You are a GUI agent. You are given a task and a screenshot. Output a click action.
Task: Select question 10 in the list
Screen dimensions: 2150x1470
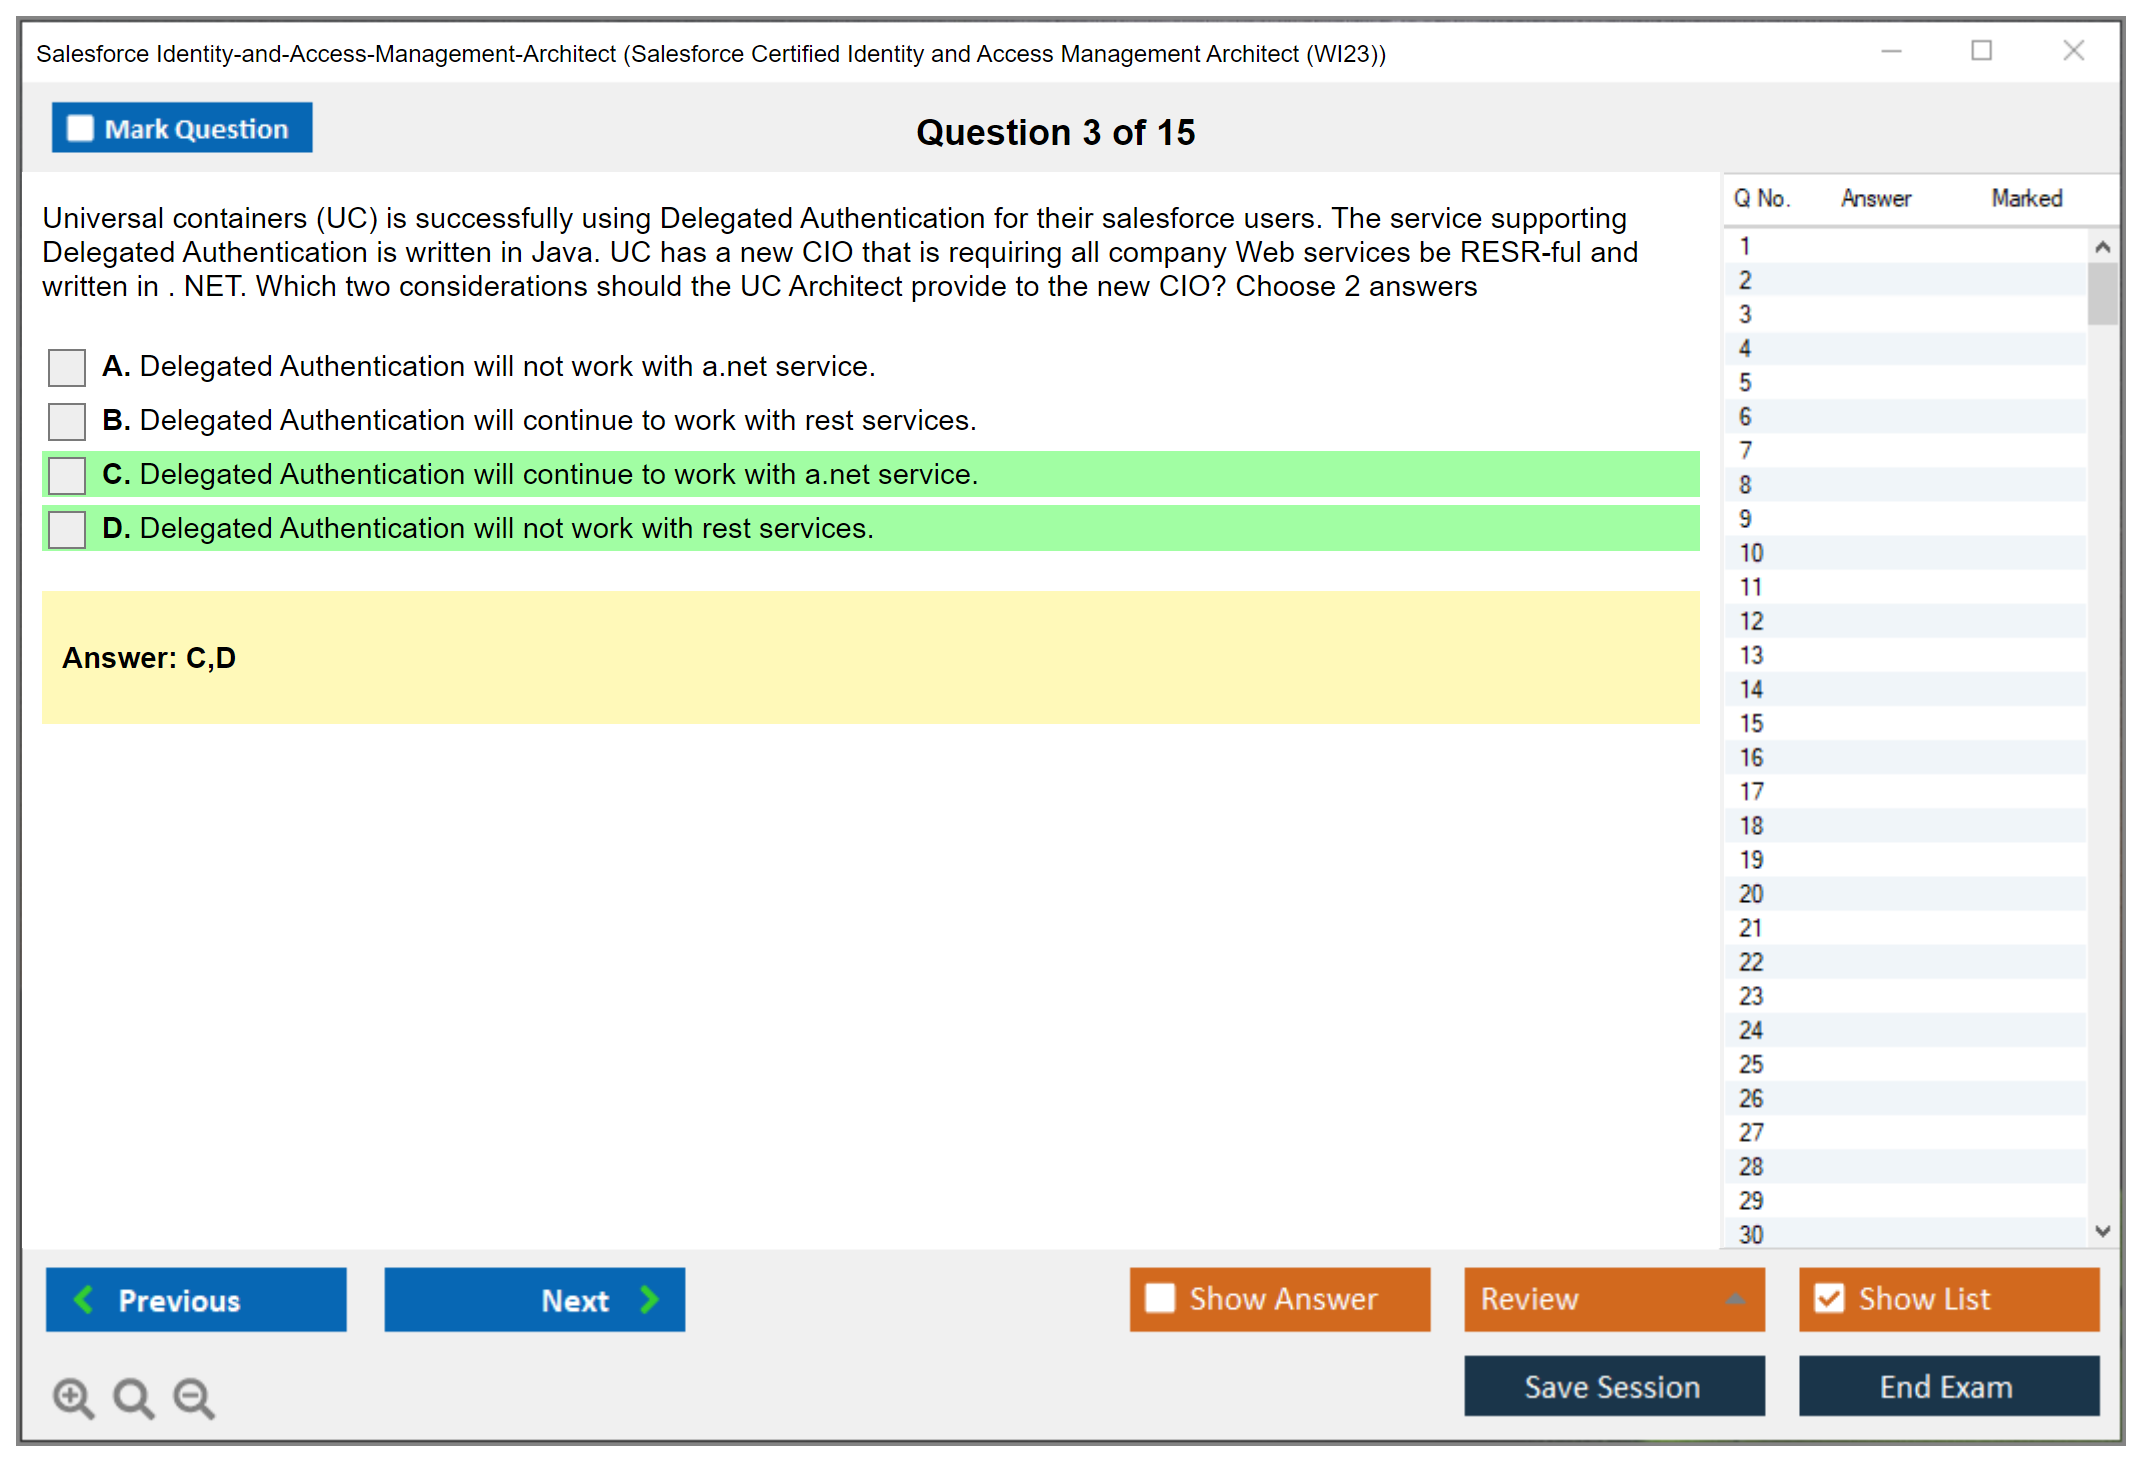click(x=1751, y=553)
